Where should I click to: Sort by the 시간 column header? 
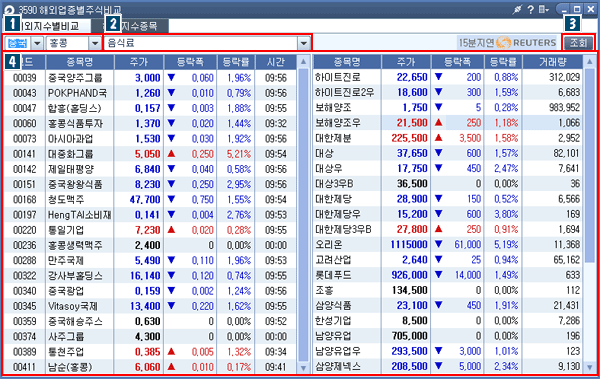tap(276, 62)
